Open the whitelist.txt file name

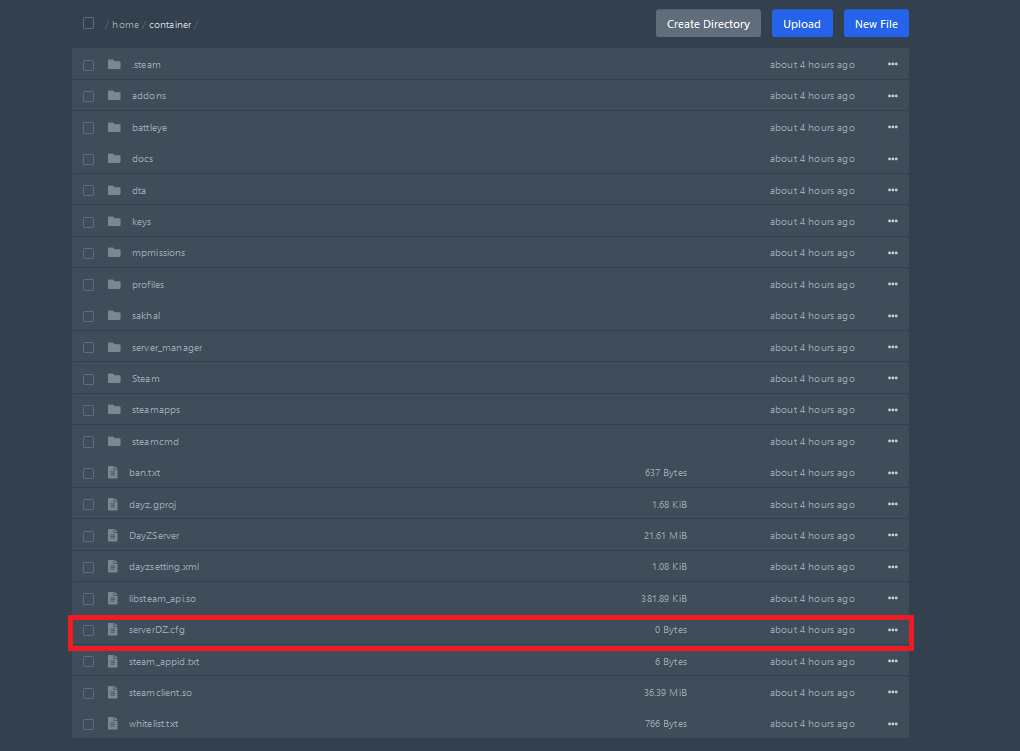click(154, 724)
